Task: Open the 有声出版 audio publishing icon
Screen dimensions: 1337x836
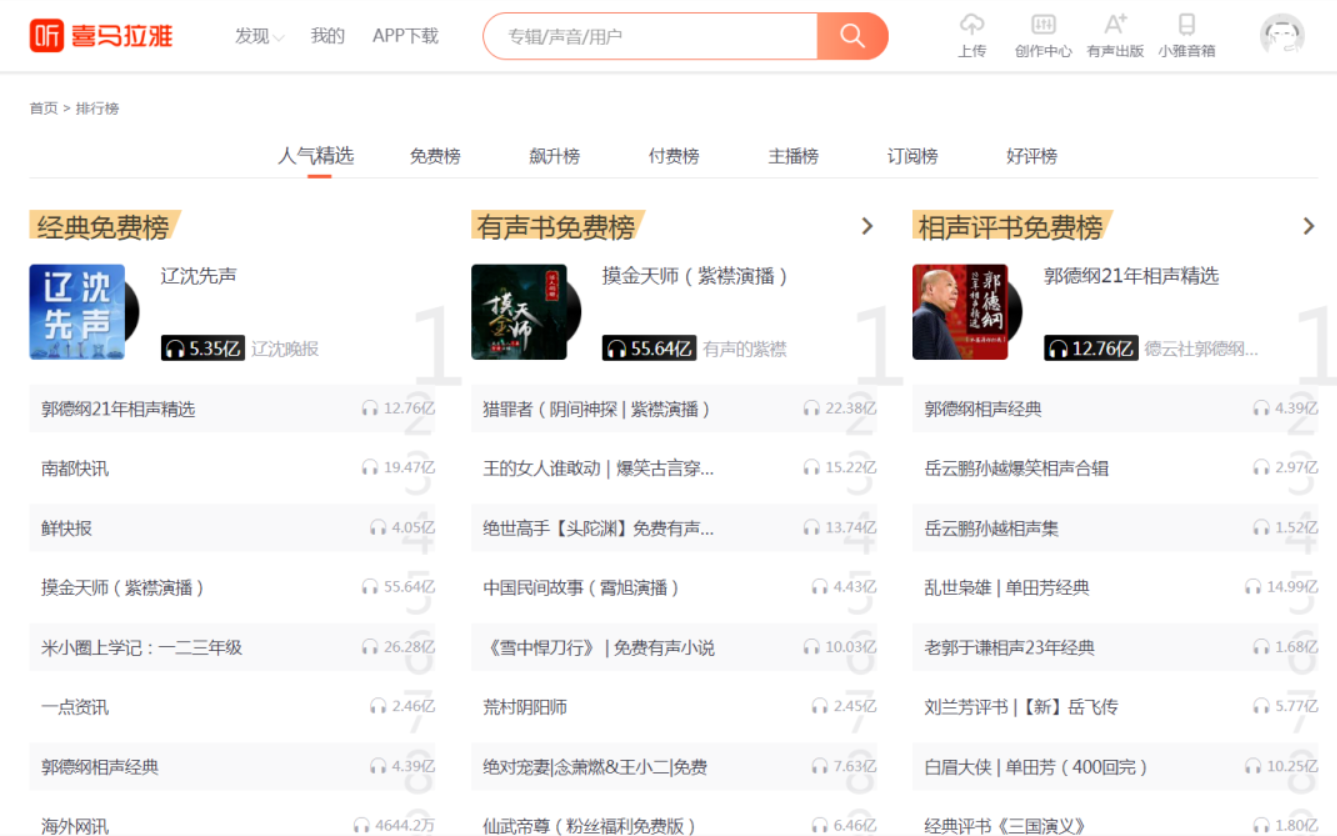Action: [1115, 25]
